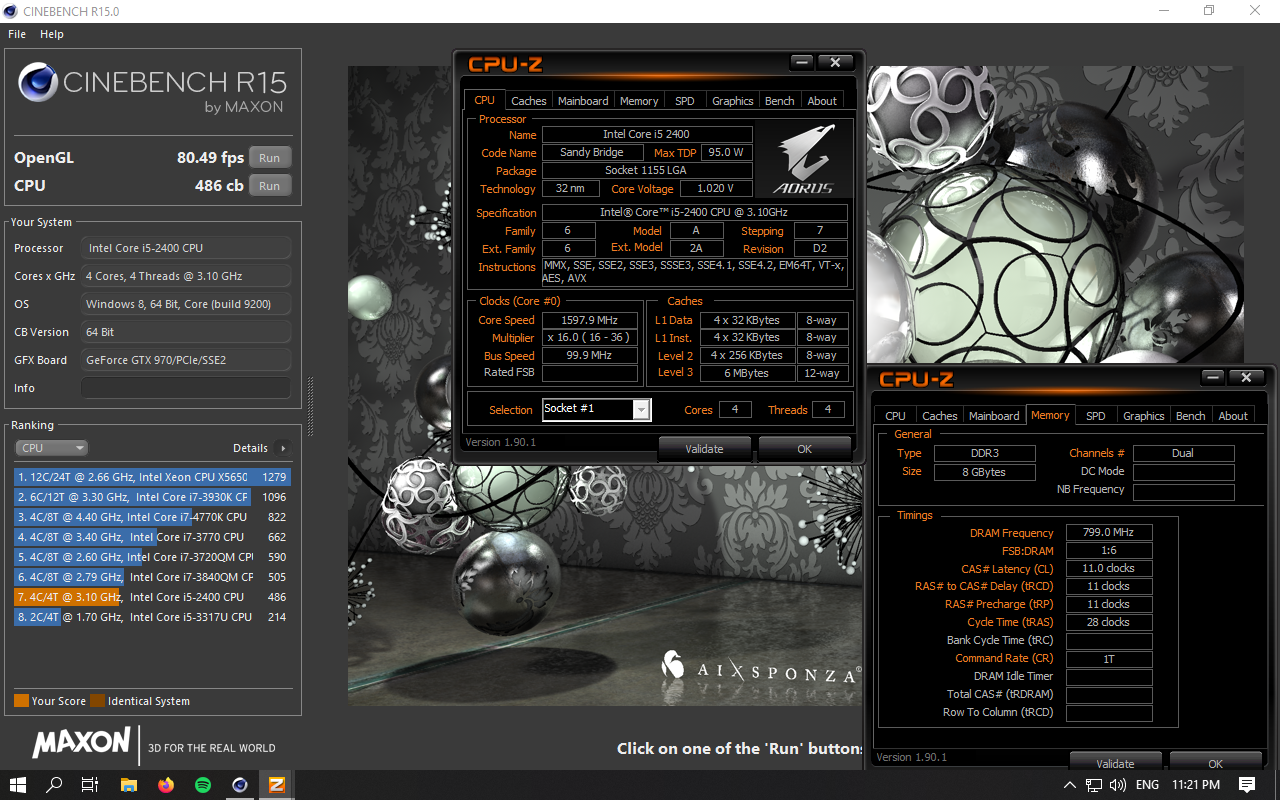
Task: Select Core i5-3317U ranking row
Action: tap(152, 617)
